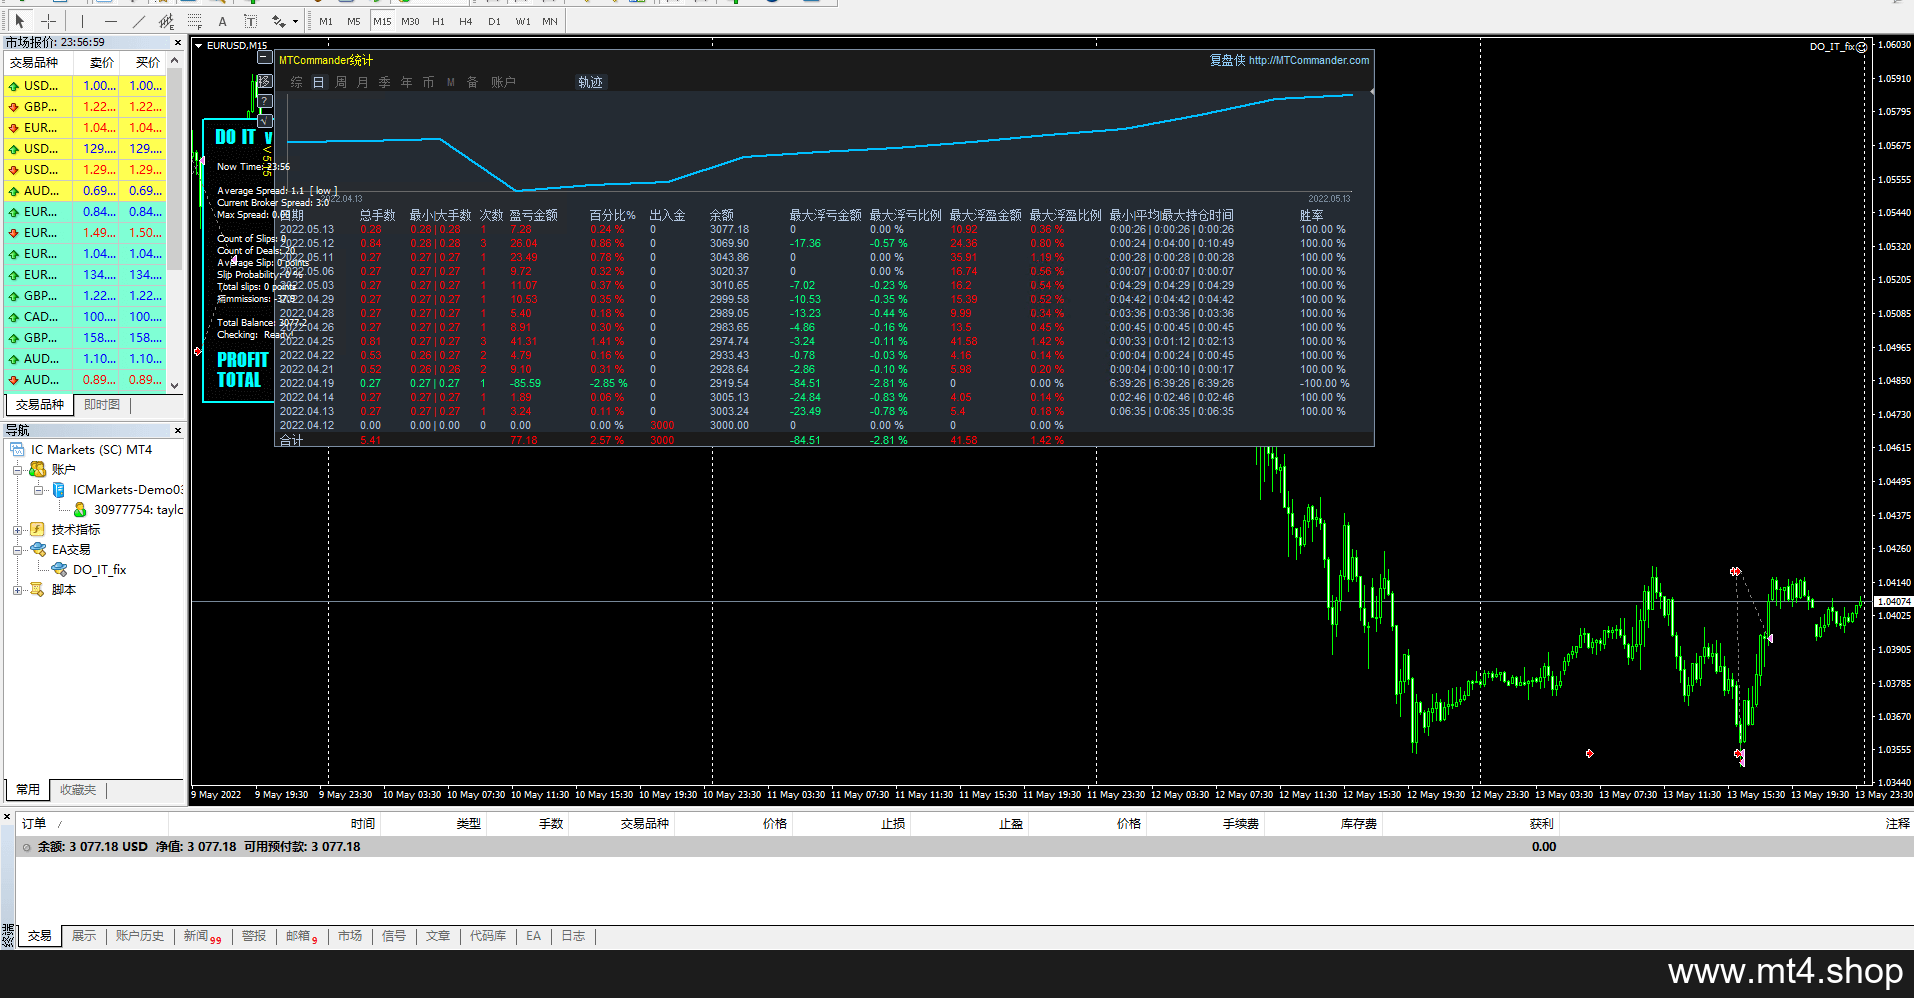Select the text 'A' tool
Viewport: 1914px width, 998px height.
pyautogui.click(x=222, y=21)
